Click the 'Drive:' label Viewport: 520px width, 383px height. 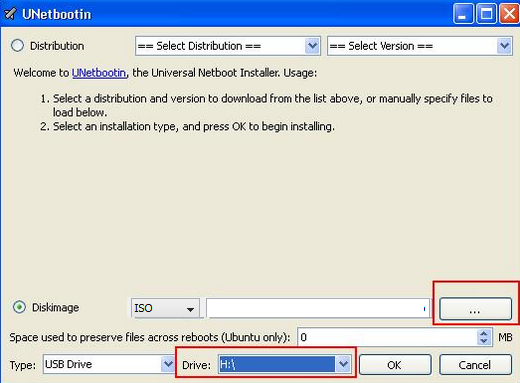[x=196, y=365]
